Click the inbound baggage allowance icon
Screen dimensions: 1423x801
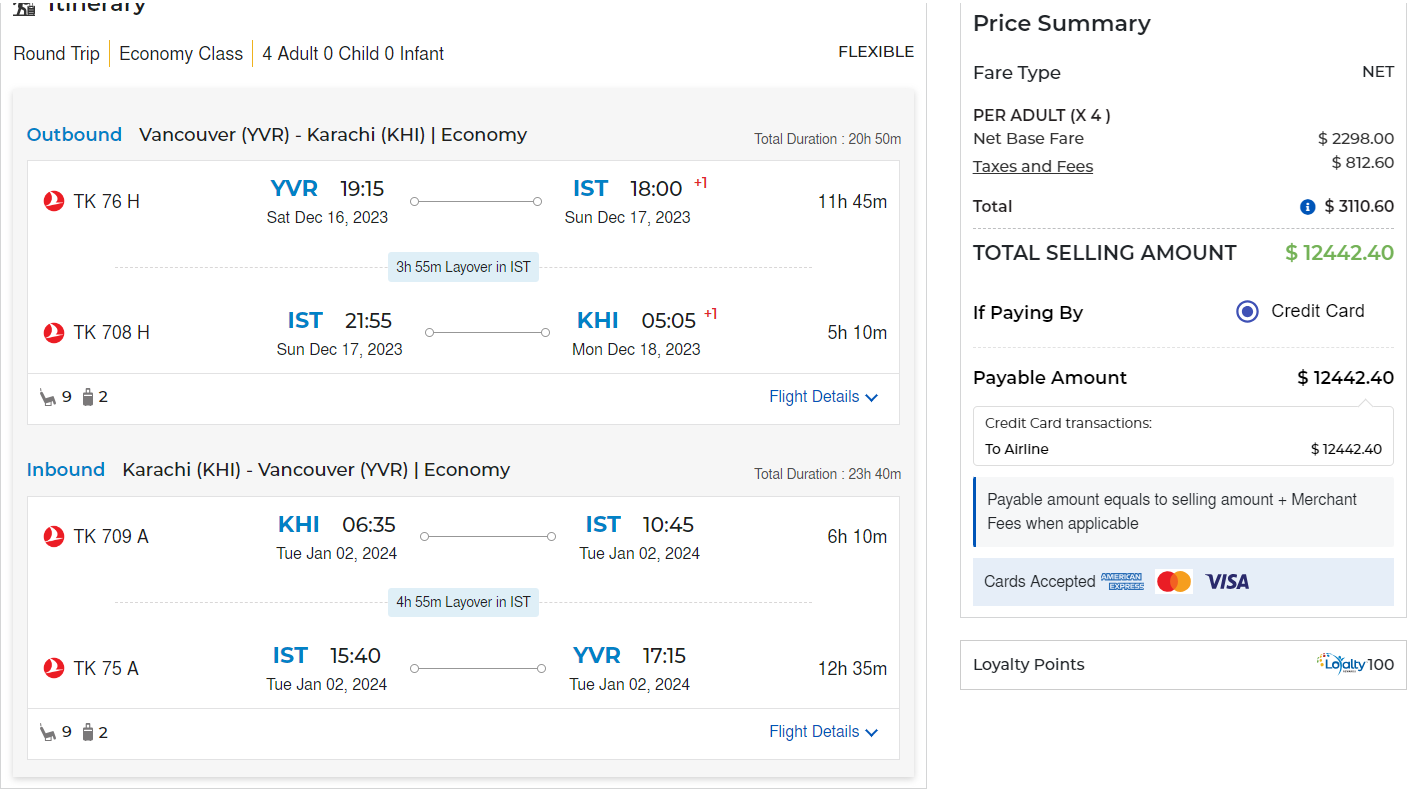click(88, 732)
